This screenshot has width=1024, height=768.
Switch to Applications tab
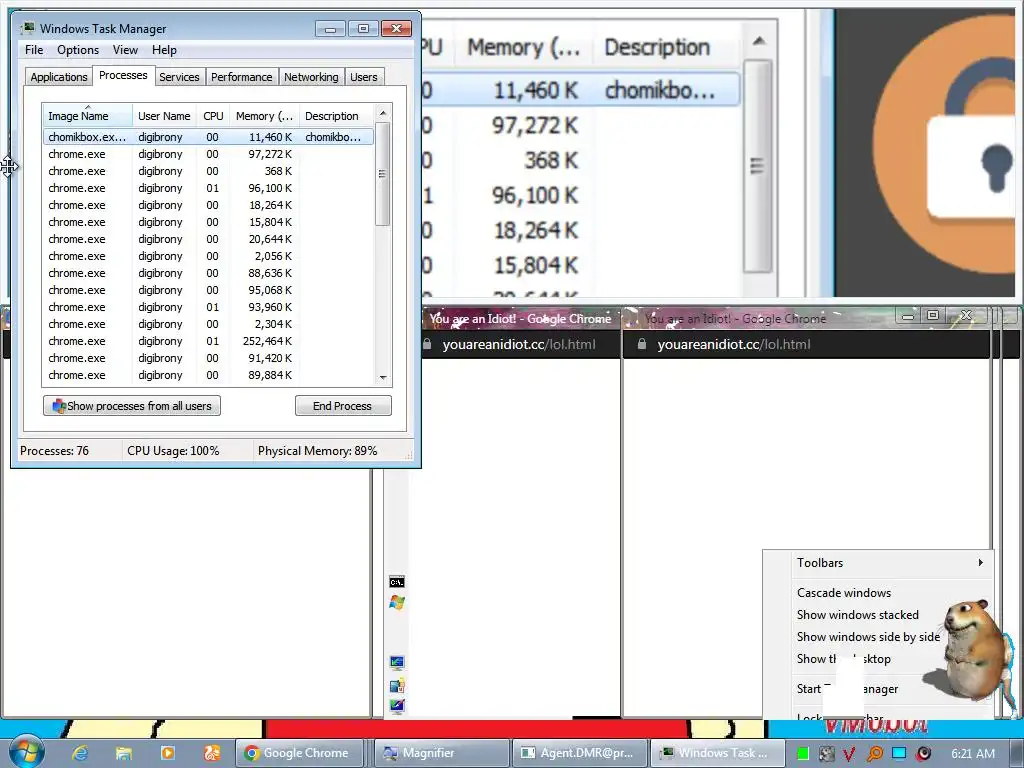(59, 77)
